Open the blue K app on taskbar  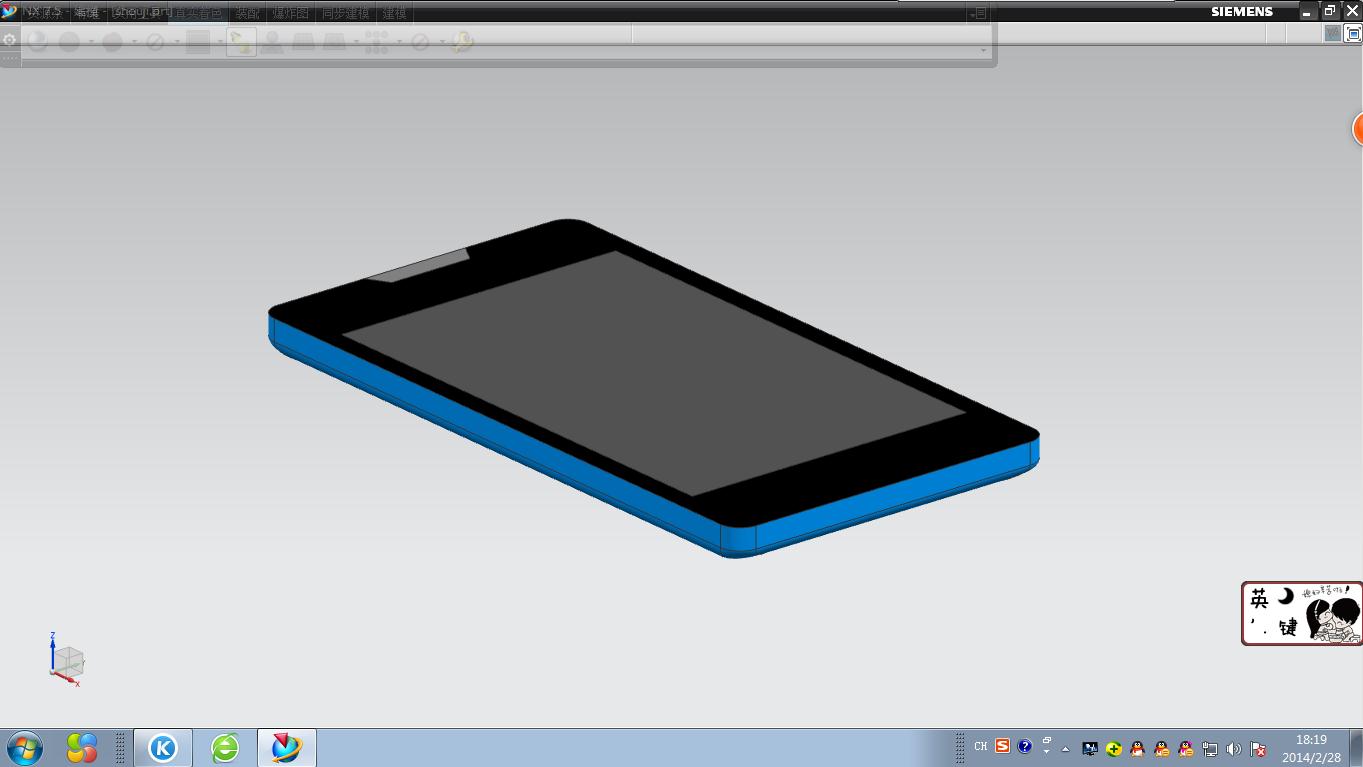point(163,747)
